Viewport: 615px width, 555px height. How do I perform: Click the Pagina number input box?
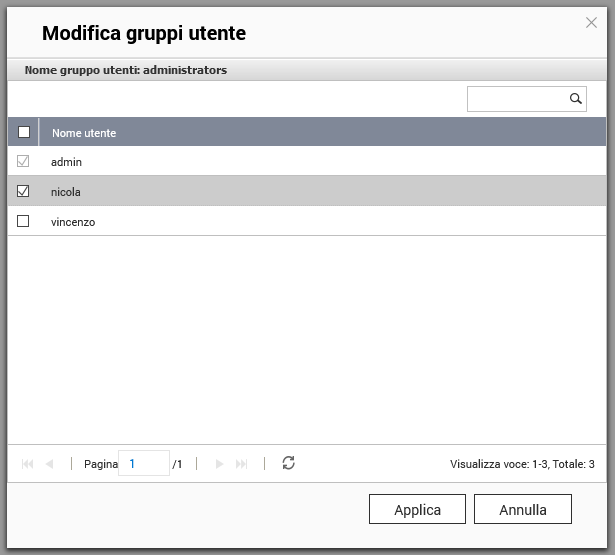(143, 464)
